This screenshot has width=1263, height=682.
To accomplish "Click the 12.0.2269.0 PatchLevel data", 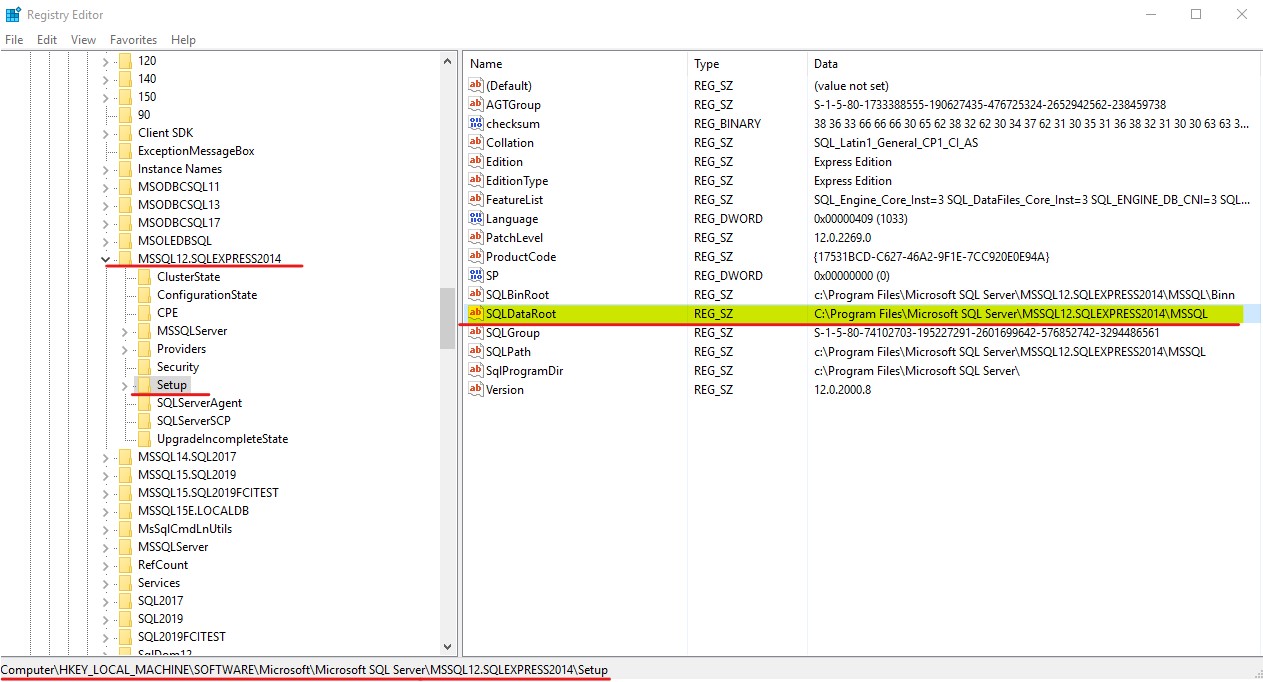I will tap(843, 238).
